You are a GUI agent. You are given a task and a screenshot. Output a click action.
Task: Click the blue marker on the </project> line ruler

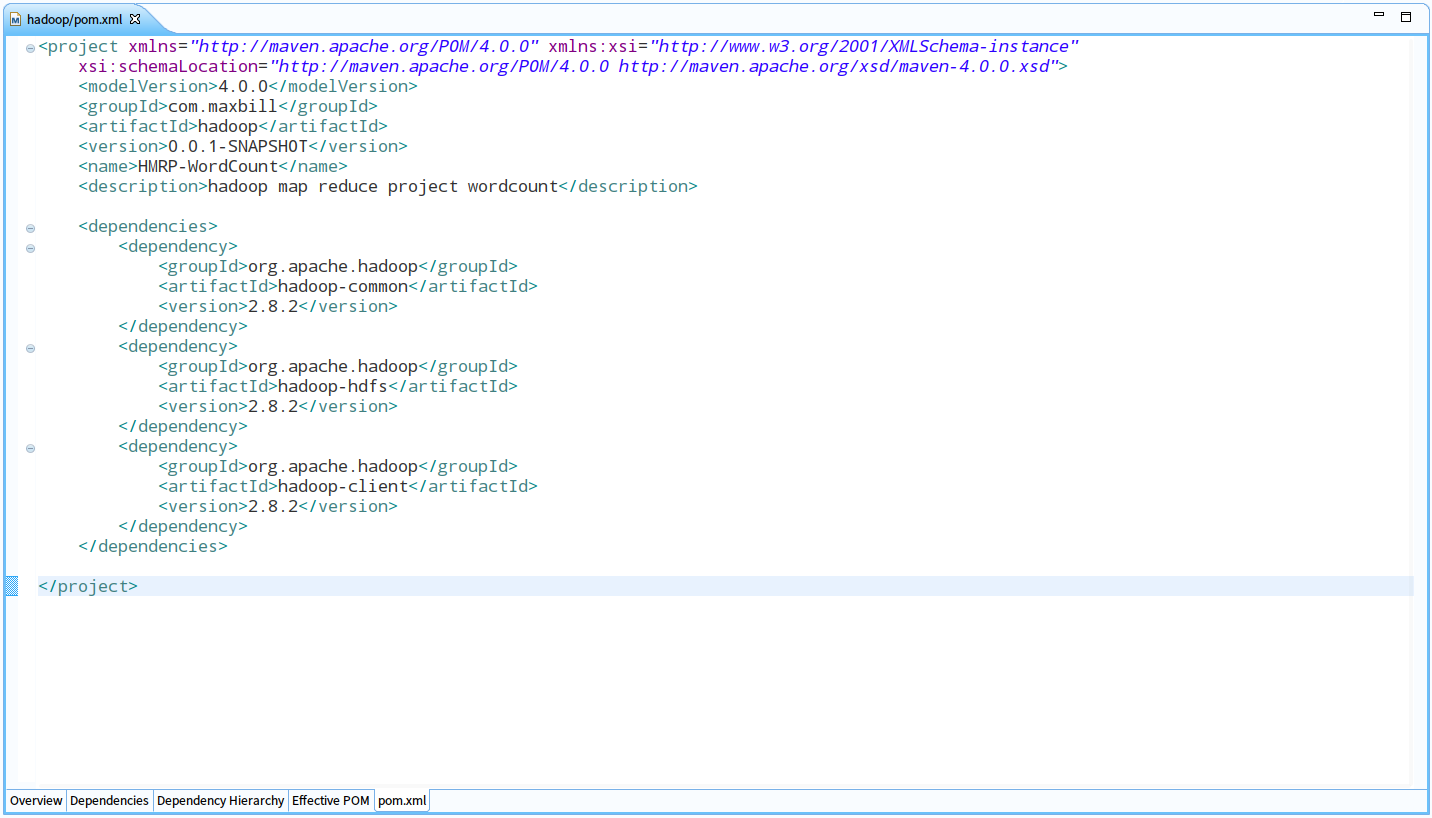pos(11,586)
